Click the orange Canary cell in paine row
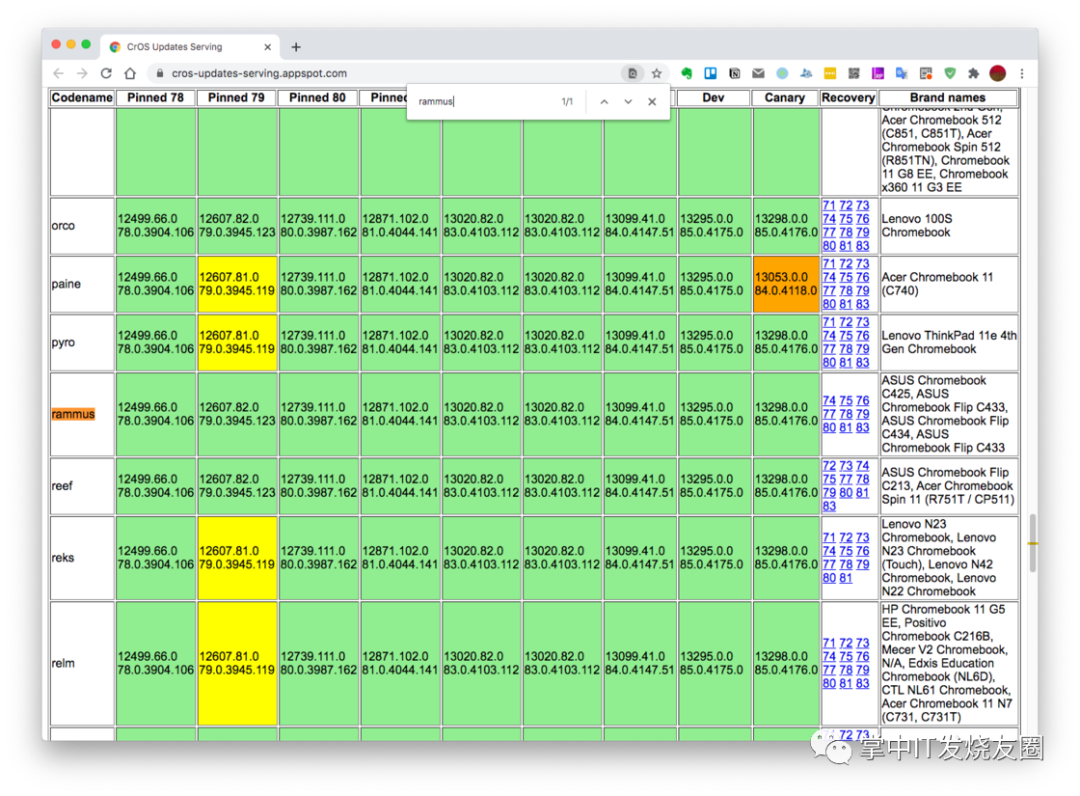Screen dimensions: 1080x796 click(x=785, y=284)
